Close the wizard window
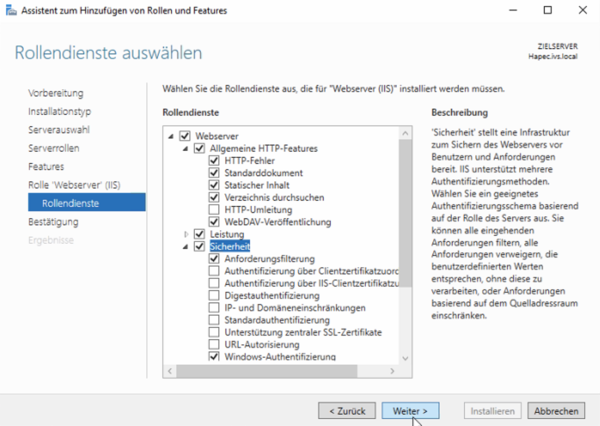Image resolution: width=600 pixels, height=426 pixels. (x=582, y=10)
